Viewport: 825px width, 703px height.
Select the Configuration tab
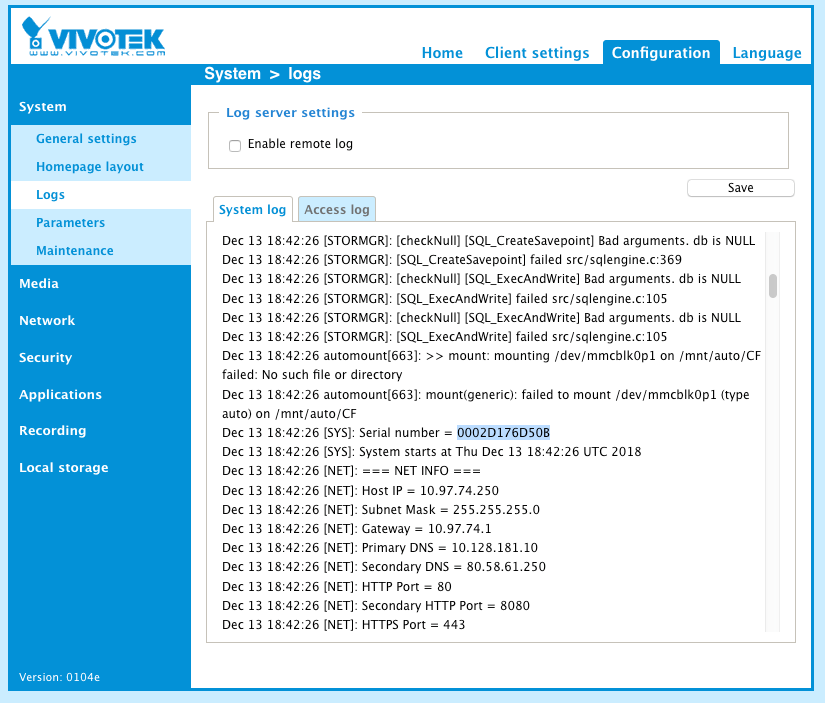661,53
